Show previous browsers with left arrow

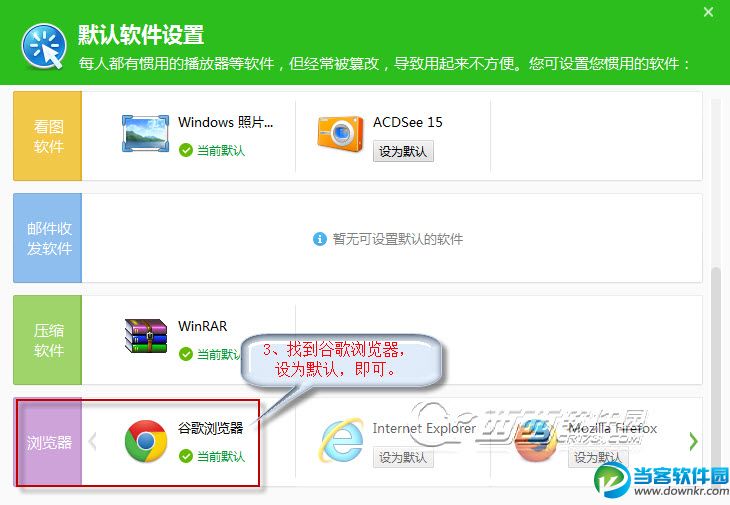[93, 441]
